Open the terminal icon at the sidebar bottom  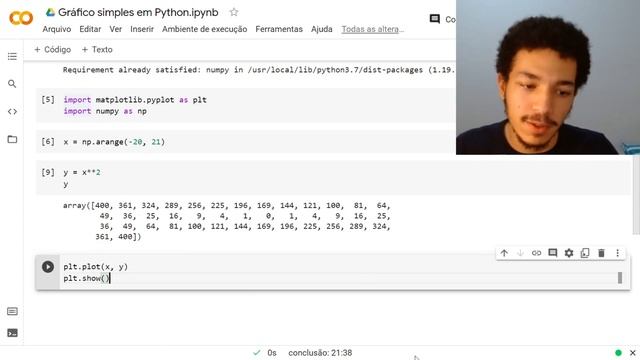[x=12, y=333]
